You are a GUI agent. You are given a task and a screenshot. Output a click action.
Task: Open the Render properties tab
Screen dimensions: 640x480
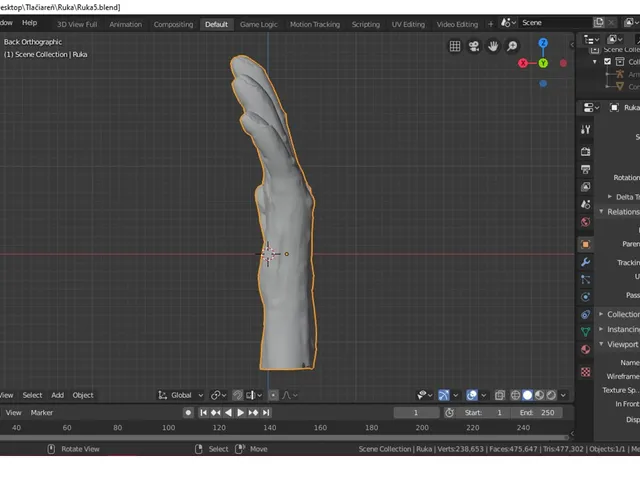585,152
